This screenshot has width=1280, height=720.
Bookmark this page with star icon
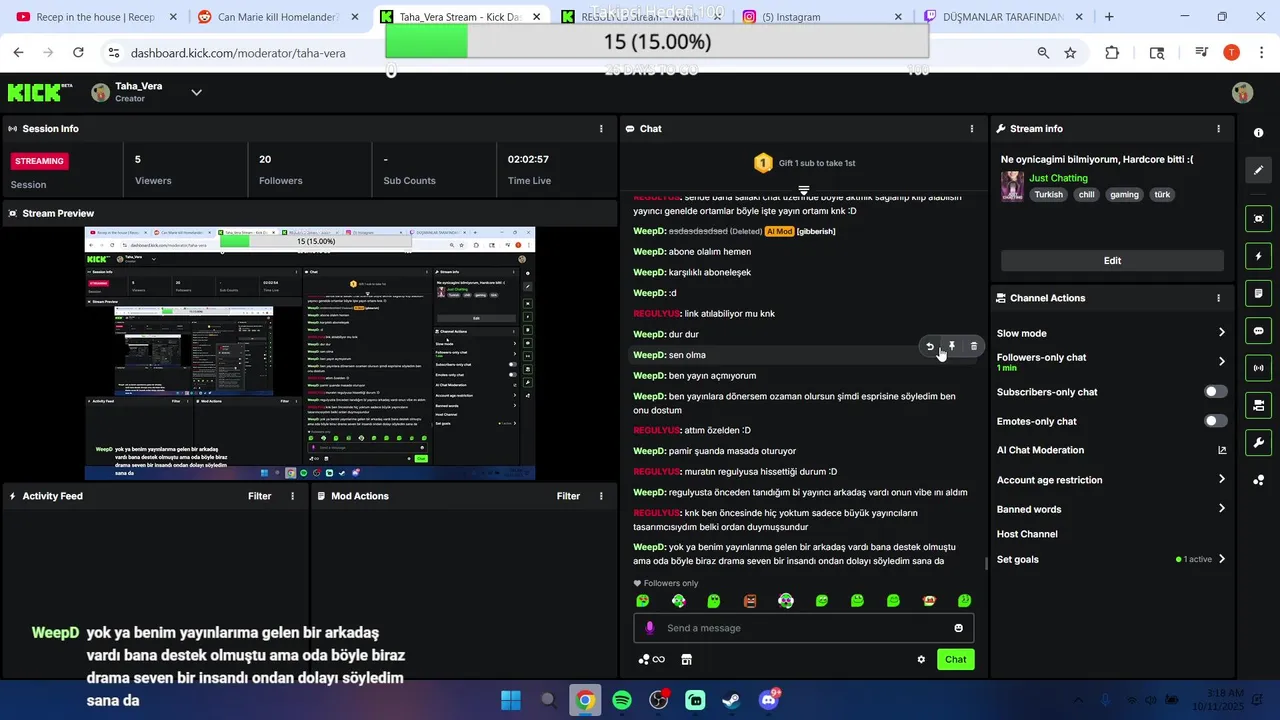pos(1070,53)
